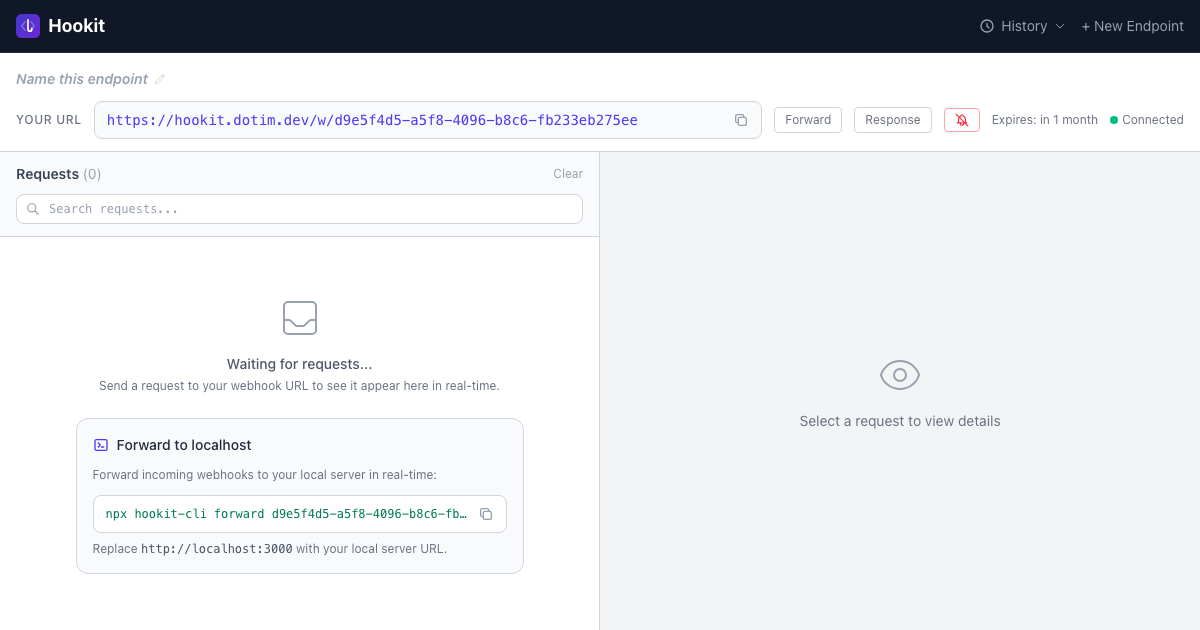Copy the webhook URL using copy icon
Image resolution: width=1200 pixels, height=630 pixels.
click(741, 120)
